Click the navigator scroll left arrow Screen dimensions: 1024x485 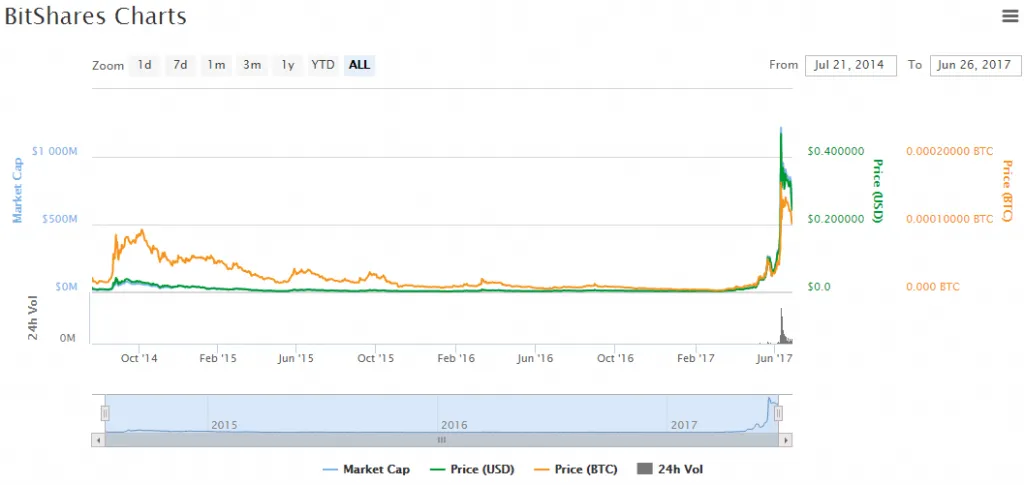(98, 440)
